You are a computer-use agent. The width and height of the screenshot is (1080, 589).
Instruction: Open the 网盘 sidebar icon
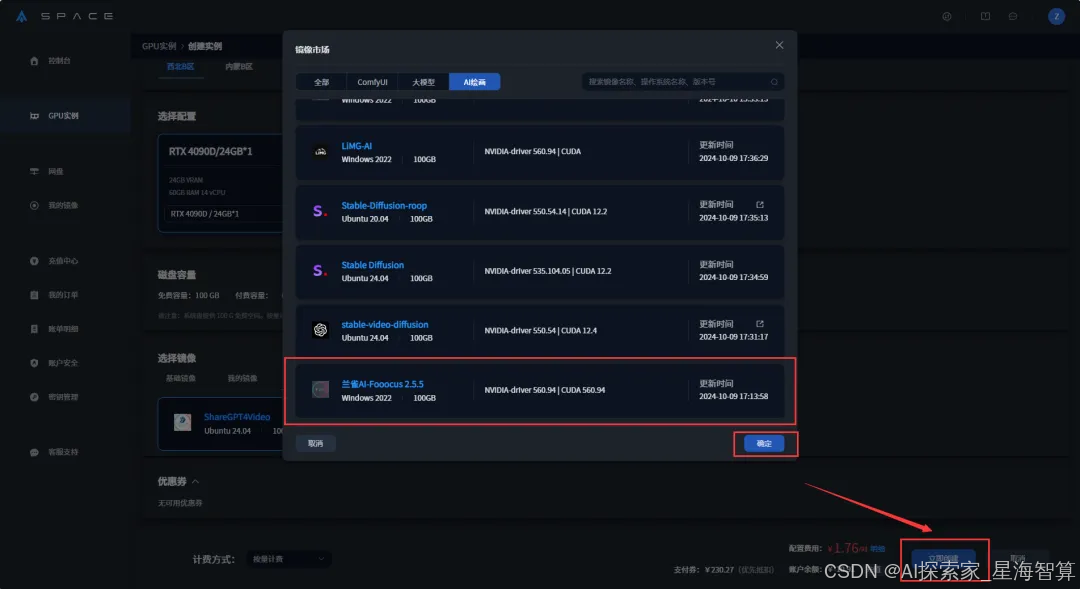(34, 171)
